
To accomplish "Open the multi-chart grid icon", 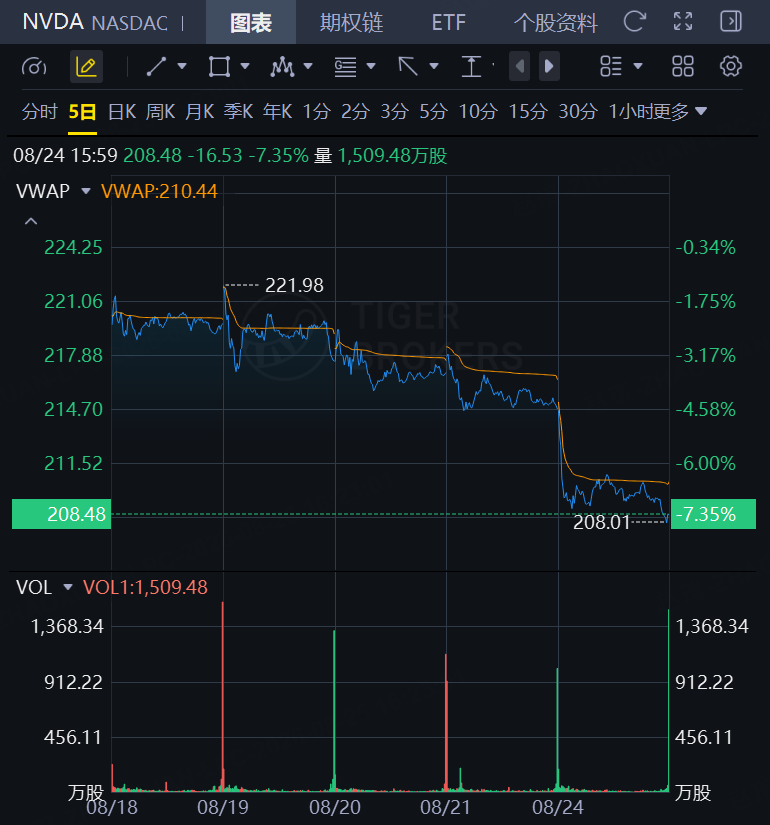I will point(683,66).
